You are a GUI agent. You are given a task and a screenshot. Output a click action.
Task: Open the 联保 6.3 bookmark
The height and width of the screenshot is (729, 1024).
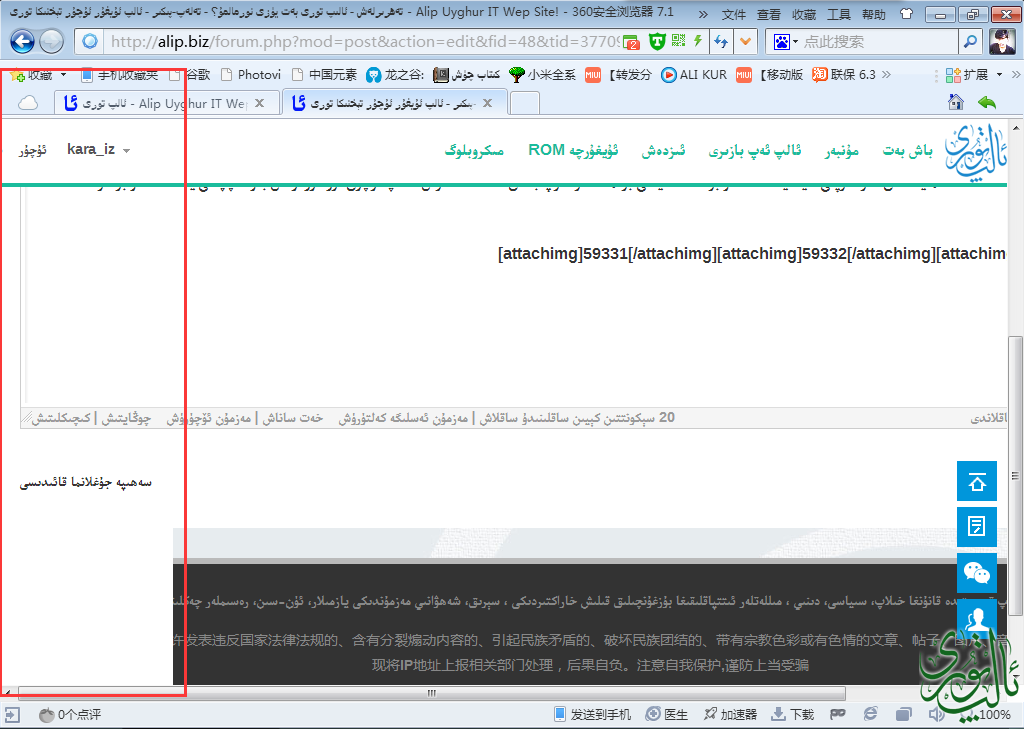(844, 75)
